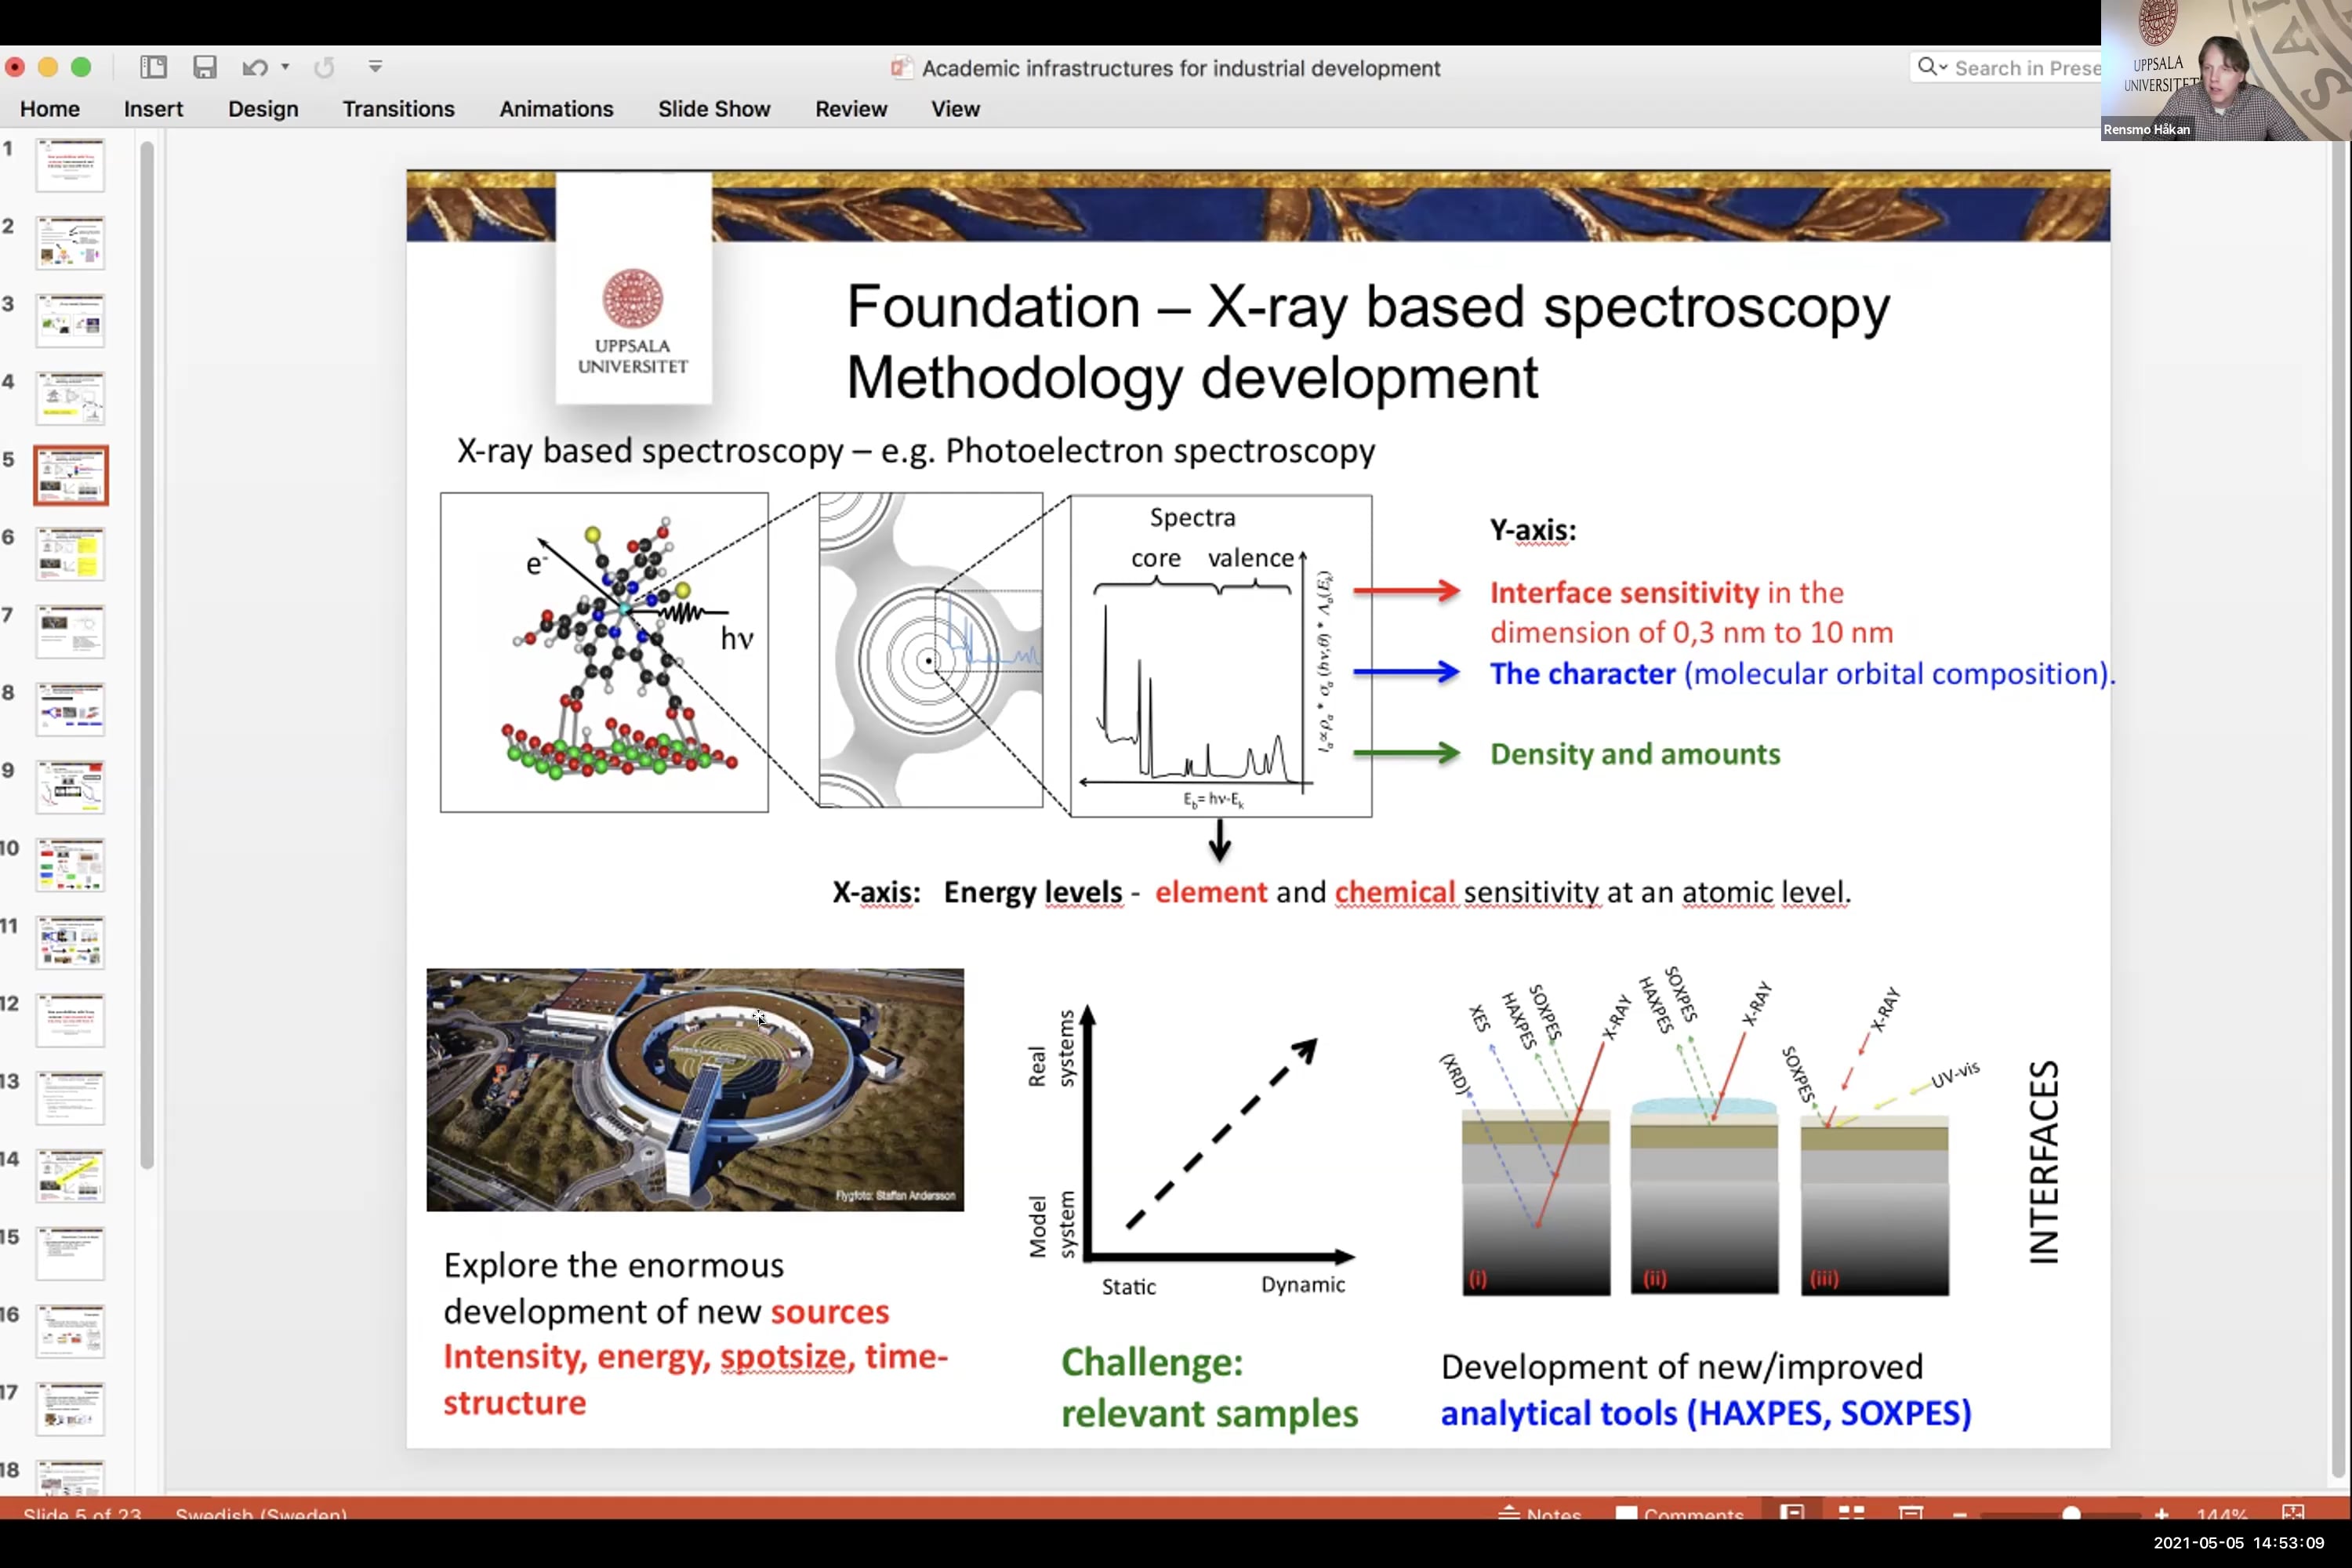The image size is (2352, 1568).
Task: Click the slide panel vertical scrollbar
Action: (147, 655)
